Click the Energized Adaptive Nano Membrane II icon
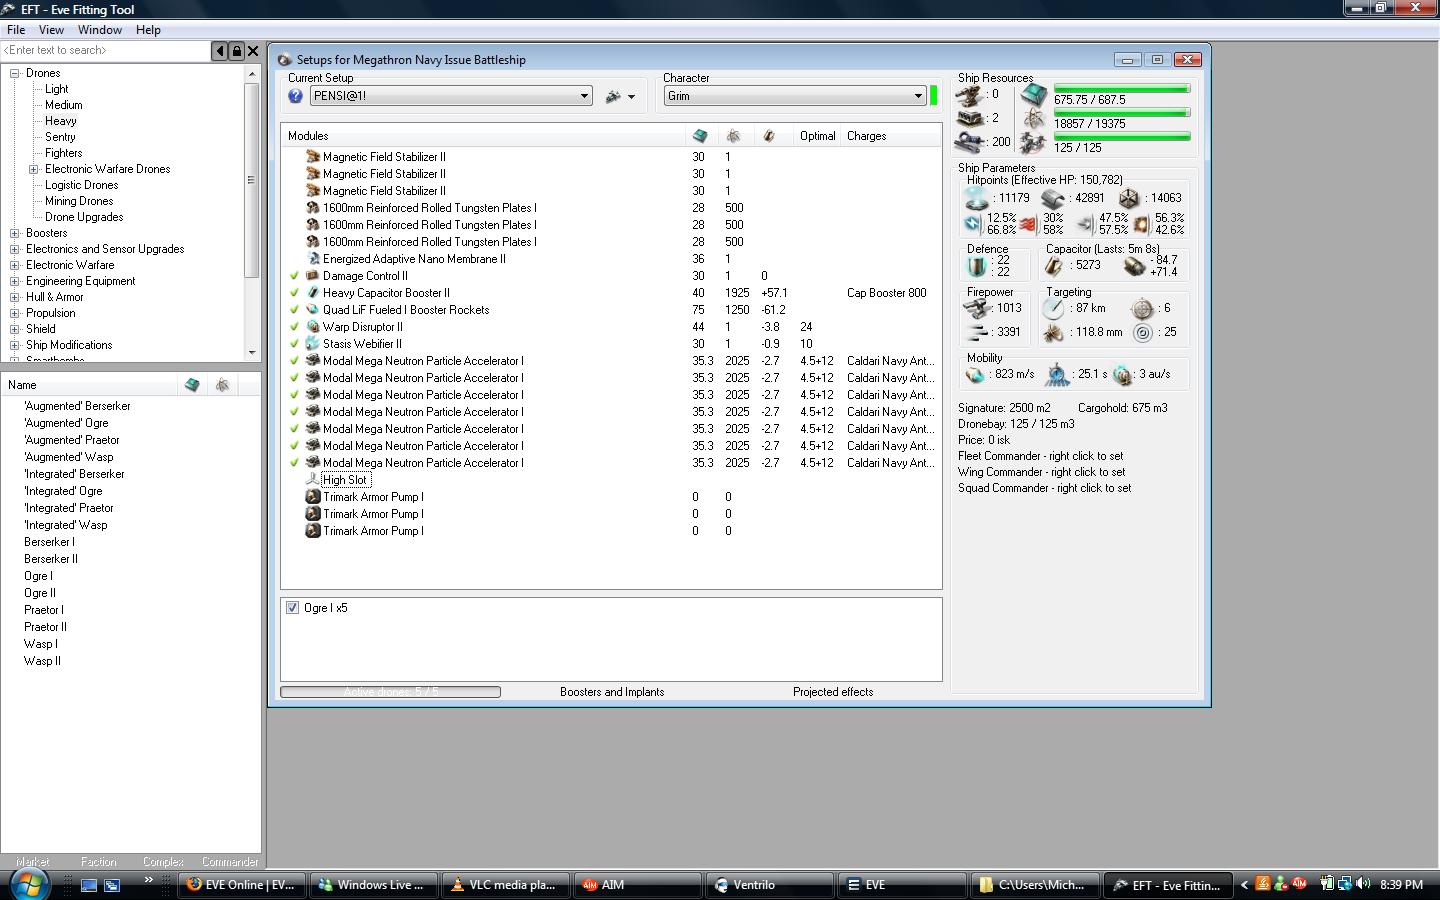Screen dimensions: 1440x900 312,259
